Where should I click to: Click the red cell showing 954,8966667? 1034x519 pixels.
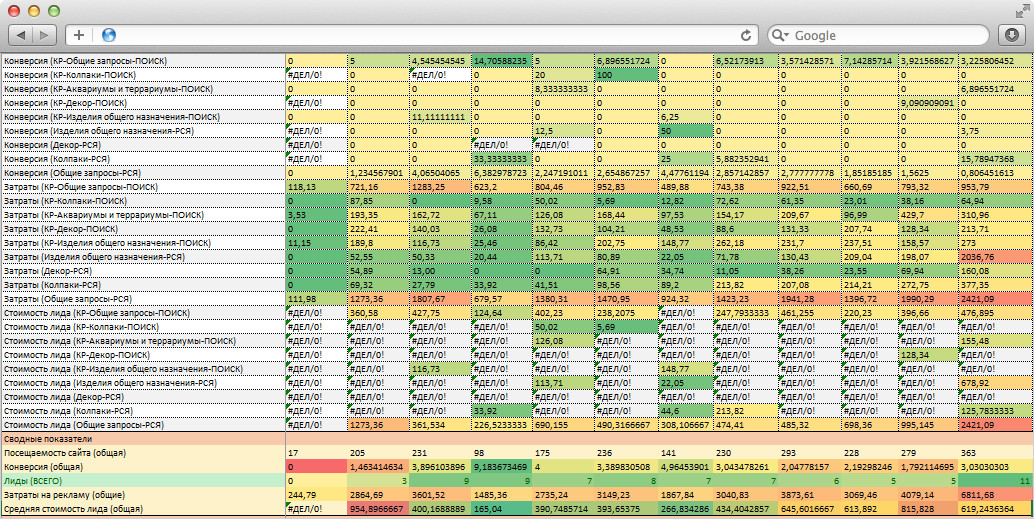point(377,510)
